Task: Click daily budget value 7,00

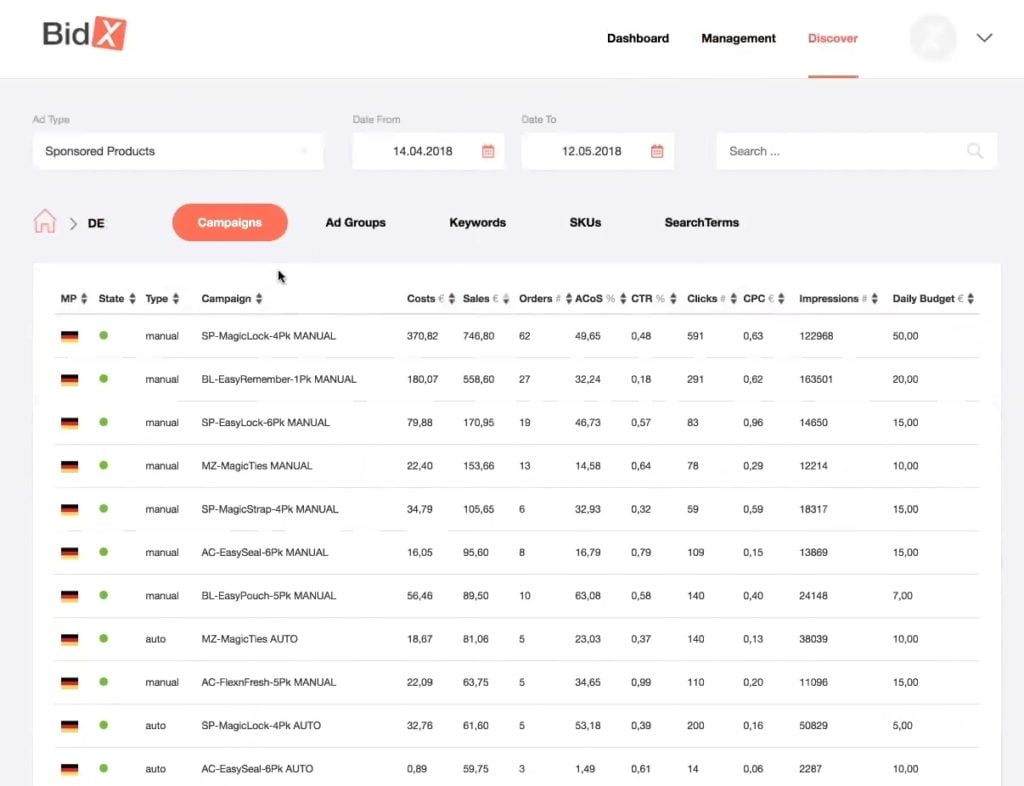Action: [903, 596]
